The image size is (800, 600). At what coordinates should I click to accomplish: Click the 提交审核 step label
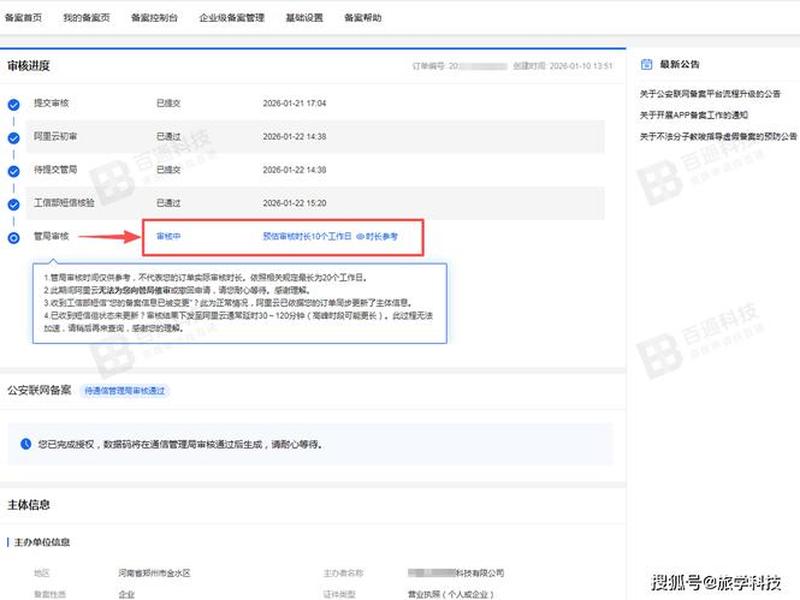[51, 103]
